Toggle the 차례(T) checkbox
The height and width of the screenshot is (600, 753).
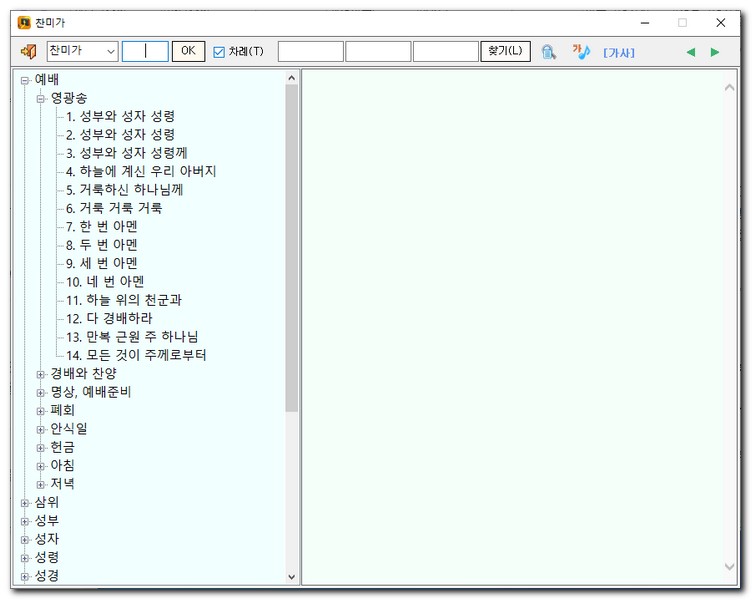click(x=219, y=52)
